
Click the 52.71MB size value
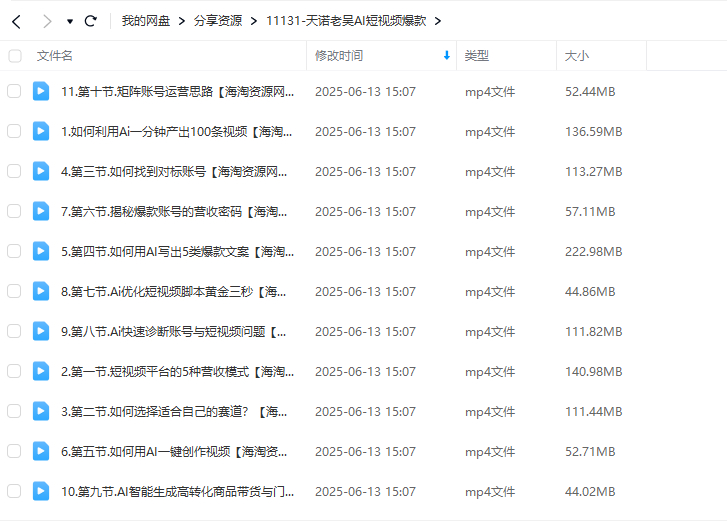point(590,451)
